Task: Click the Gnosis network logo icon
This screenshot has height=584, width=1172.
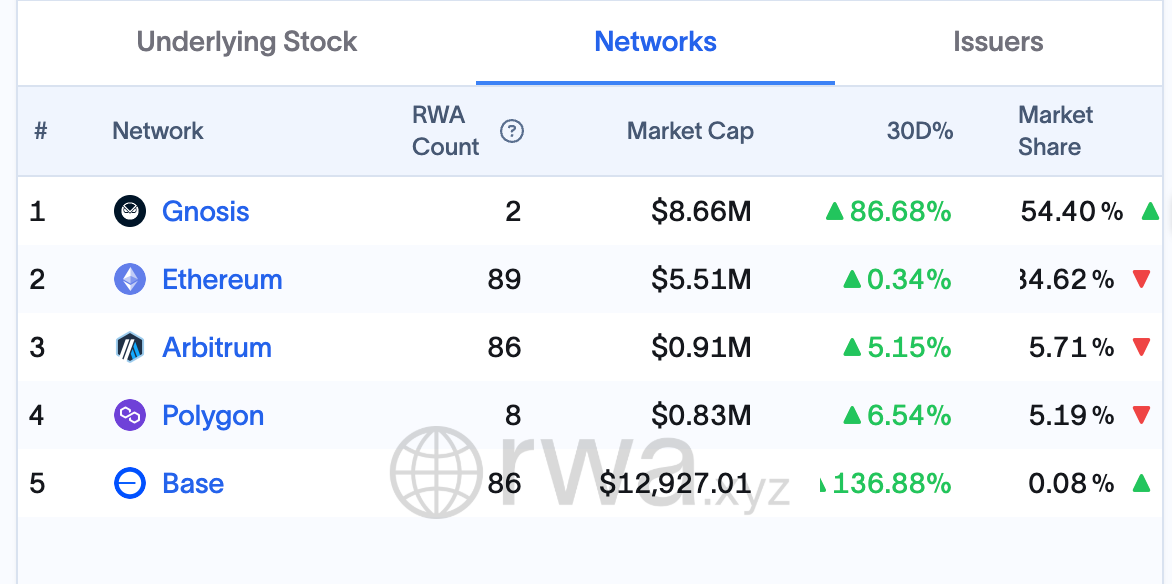Action: click(x=129, y=211)
